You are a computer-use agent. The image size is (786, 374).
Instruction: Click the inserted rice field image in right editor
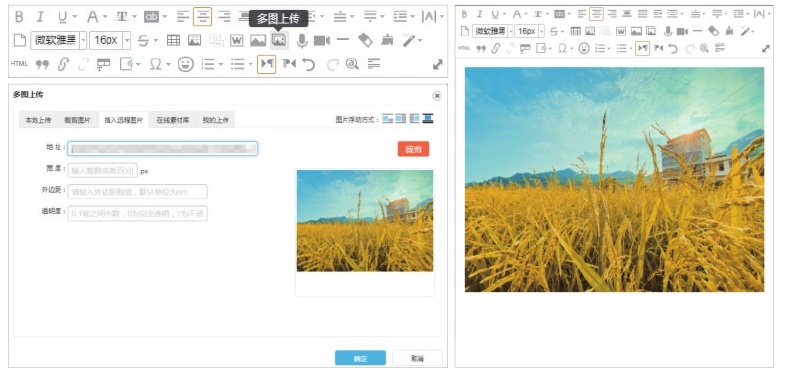615,179
